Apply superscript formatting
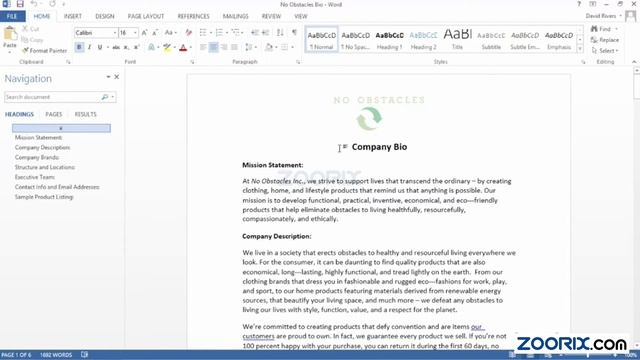This screenshot has height=360, width=640. point(137,47)
